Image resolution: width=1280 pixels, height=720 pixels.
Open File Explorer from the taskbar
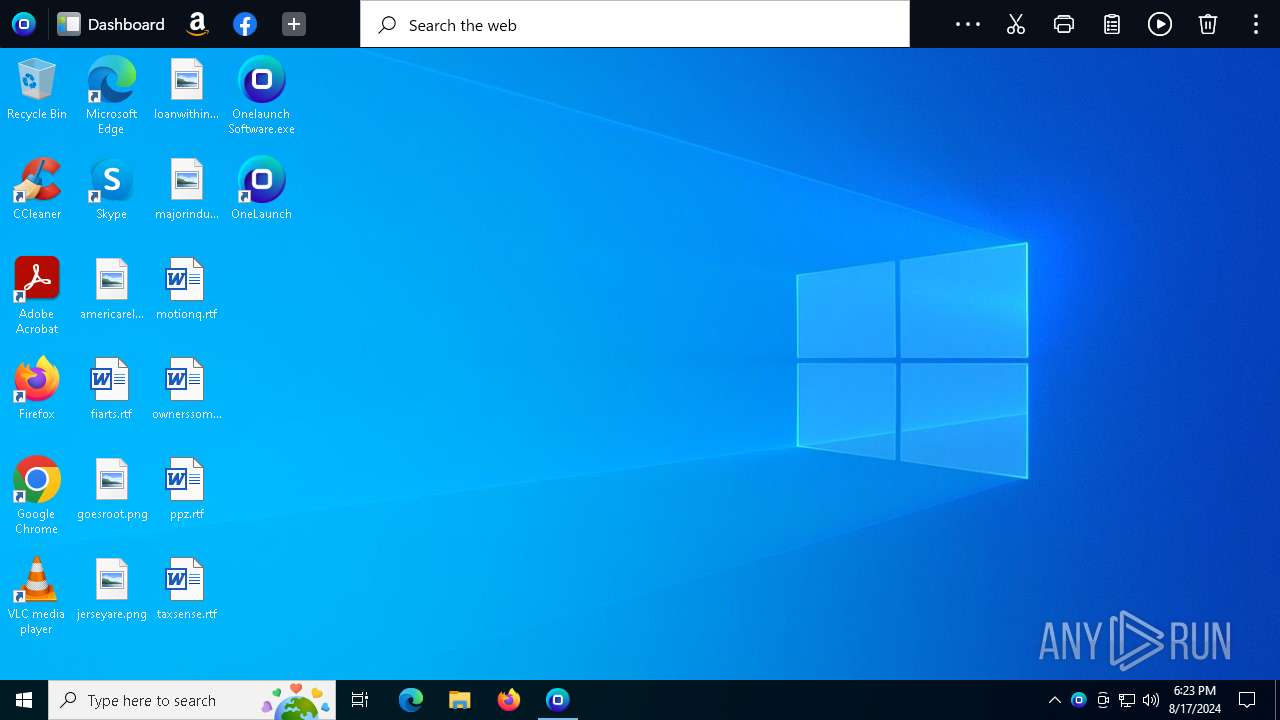pyautogui.click(x=460, y=700)
